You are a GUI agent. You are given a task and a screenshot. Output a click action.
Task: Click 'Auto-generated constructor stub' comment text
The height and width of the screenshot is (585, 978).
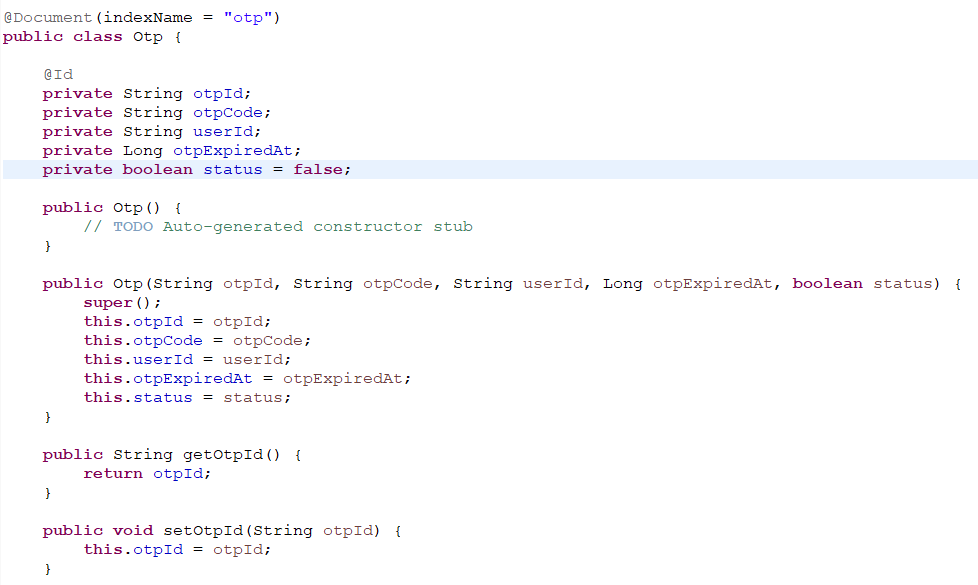[x=318, y=226]
